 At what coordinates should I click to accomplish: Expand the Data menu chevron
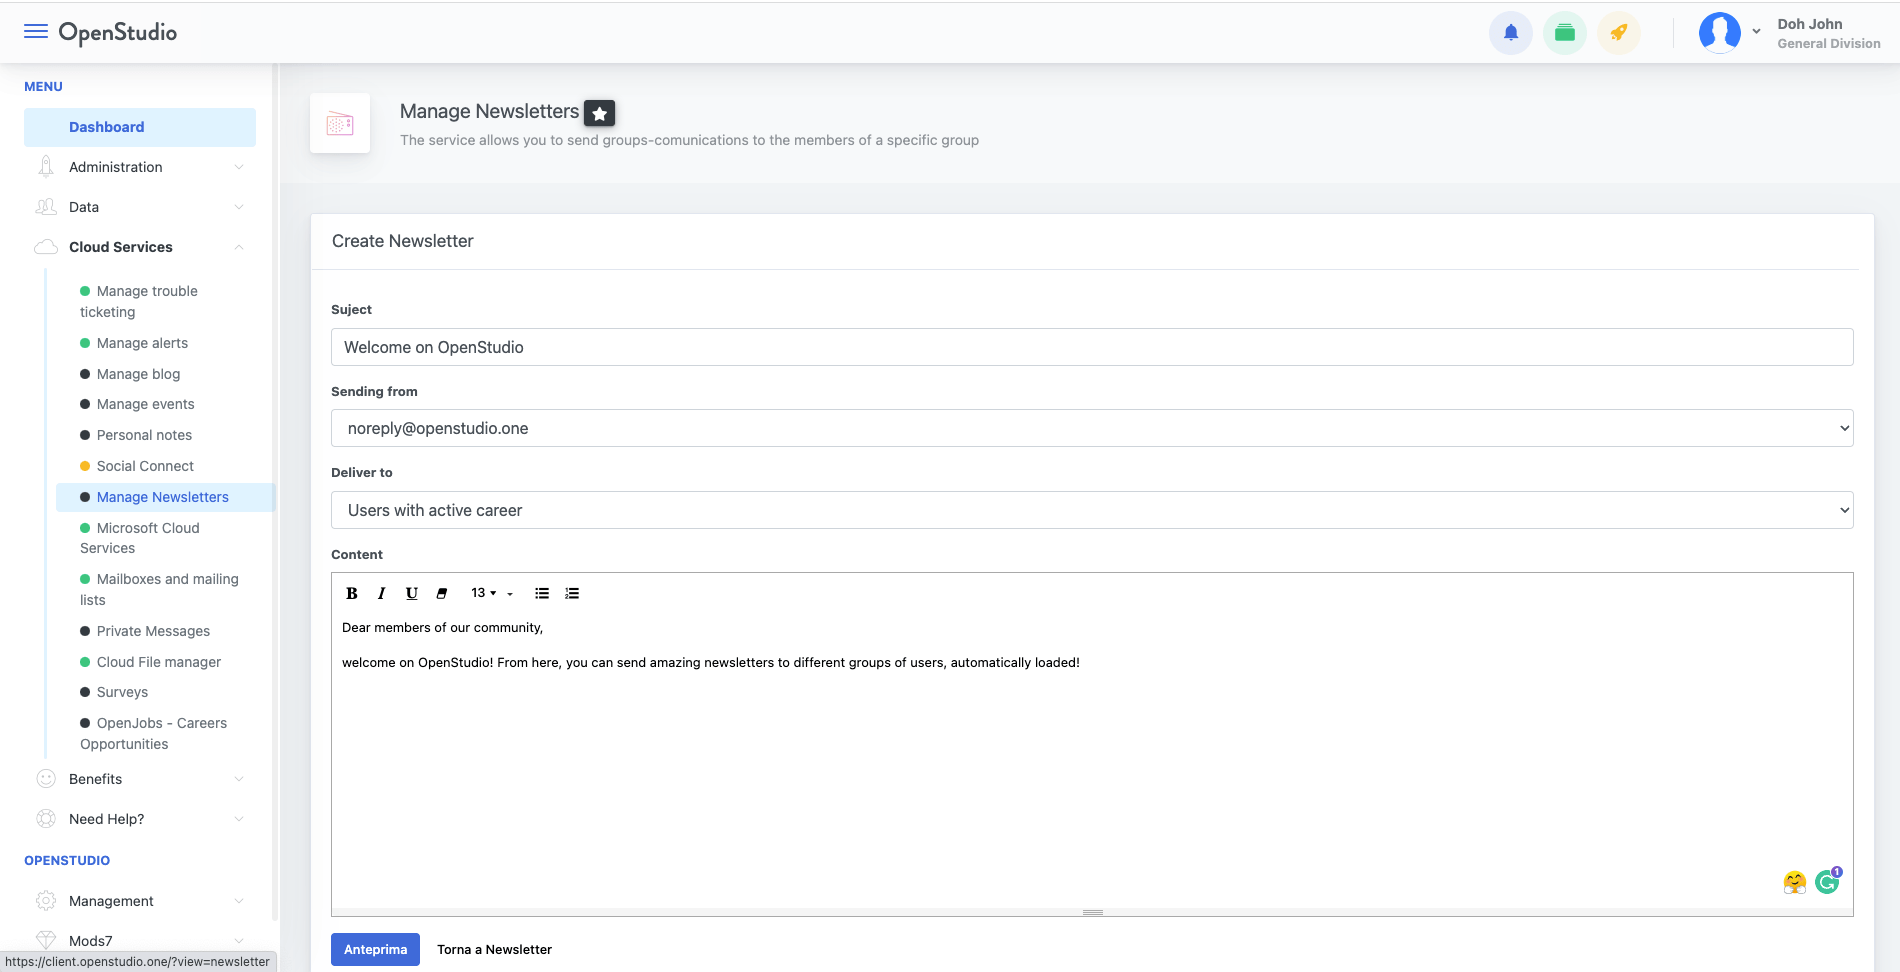(x=239, y=207)
